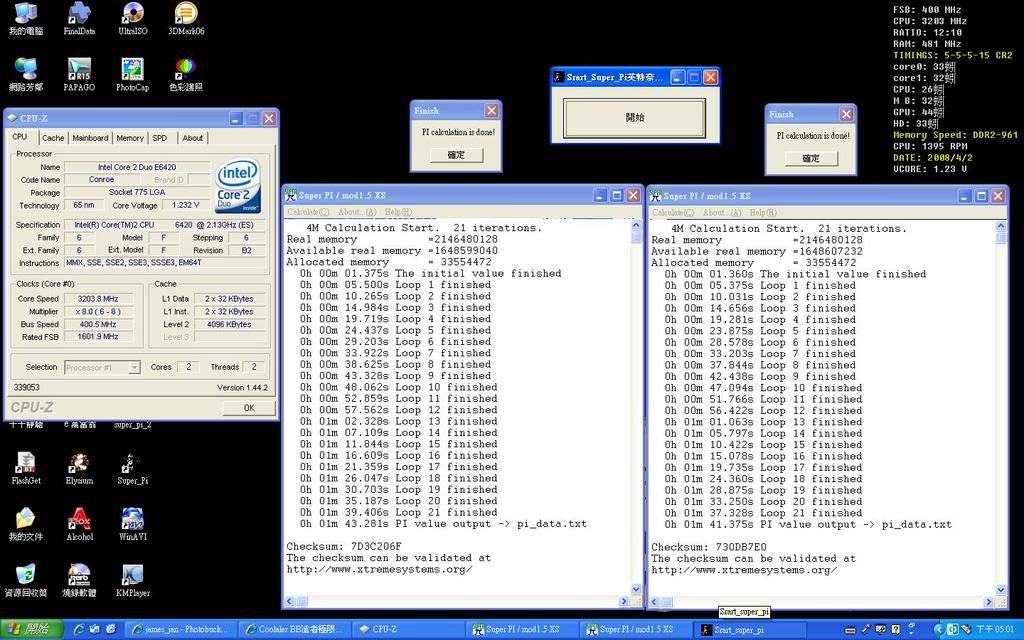This screenshot has height=640, width=1024.
Task: Click 確定 in the Finish dialog near the sensor overlay
Action: [810, 158]
